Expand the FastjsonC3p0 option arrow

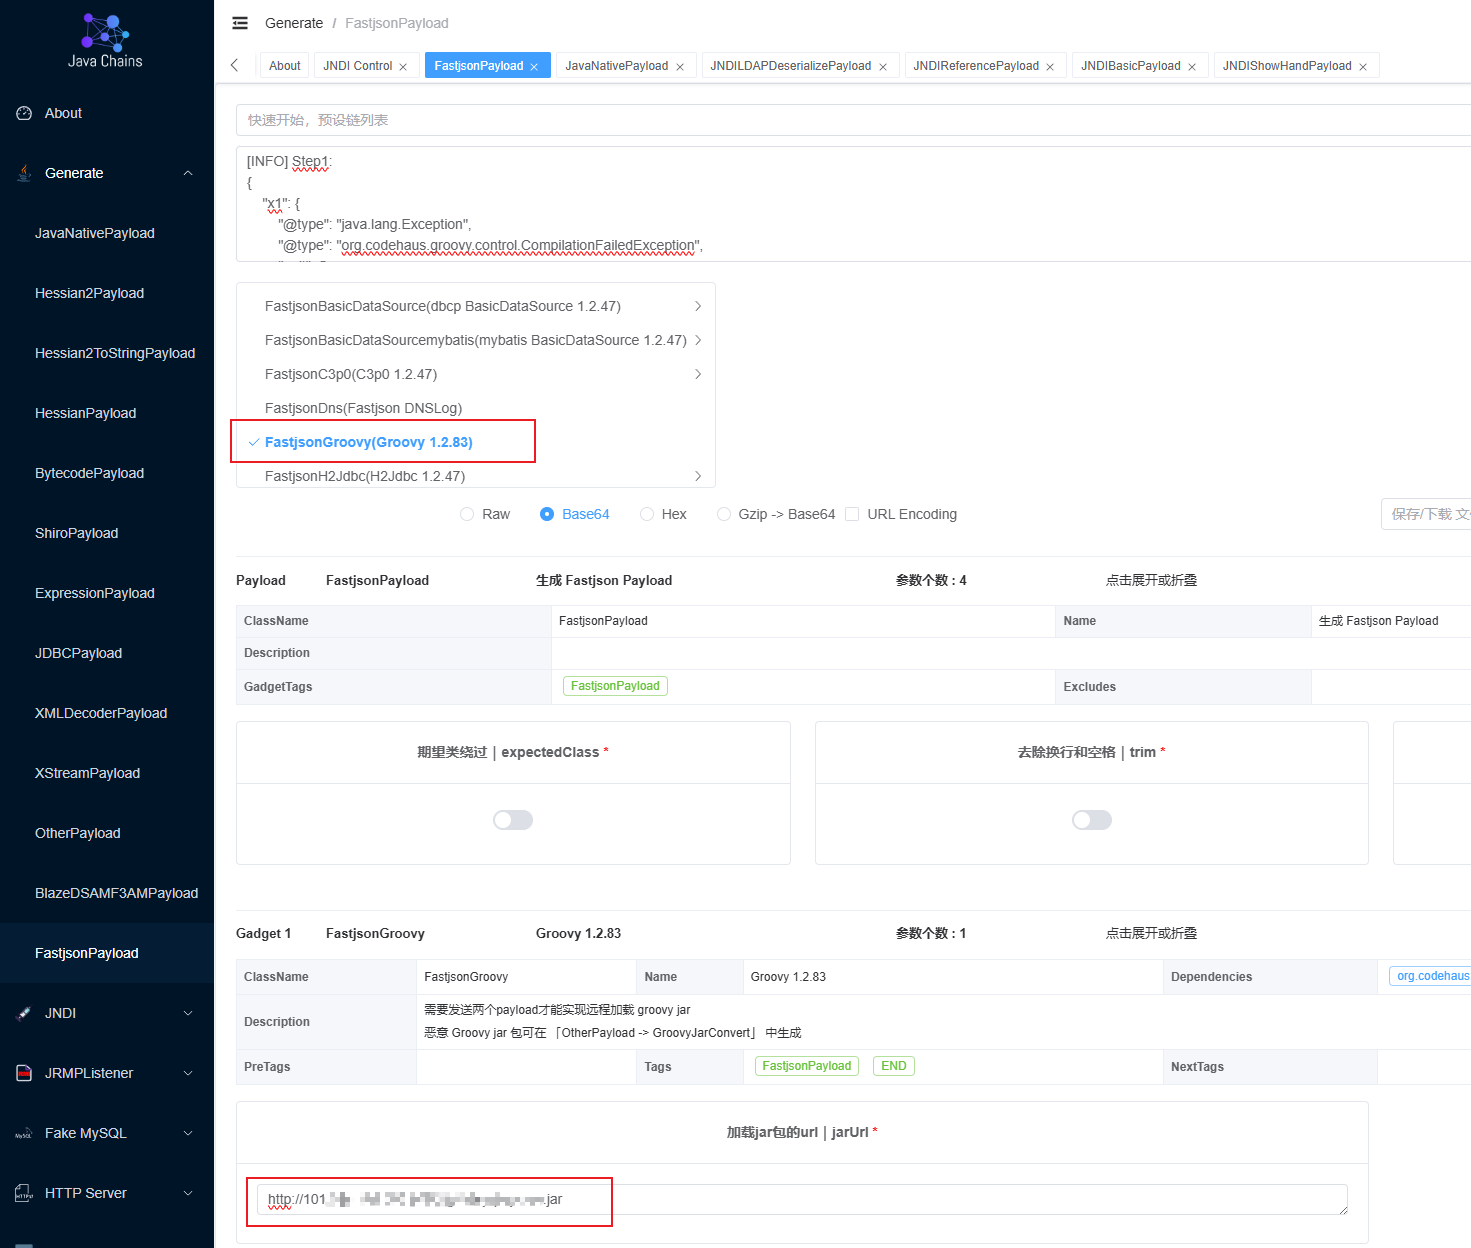tap(698, 374)
